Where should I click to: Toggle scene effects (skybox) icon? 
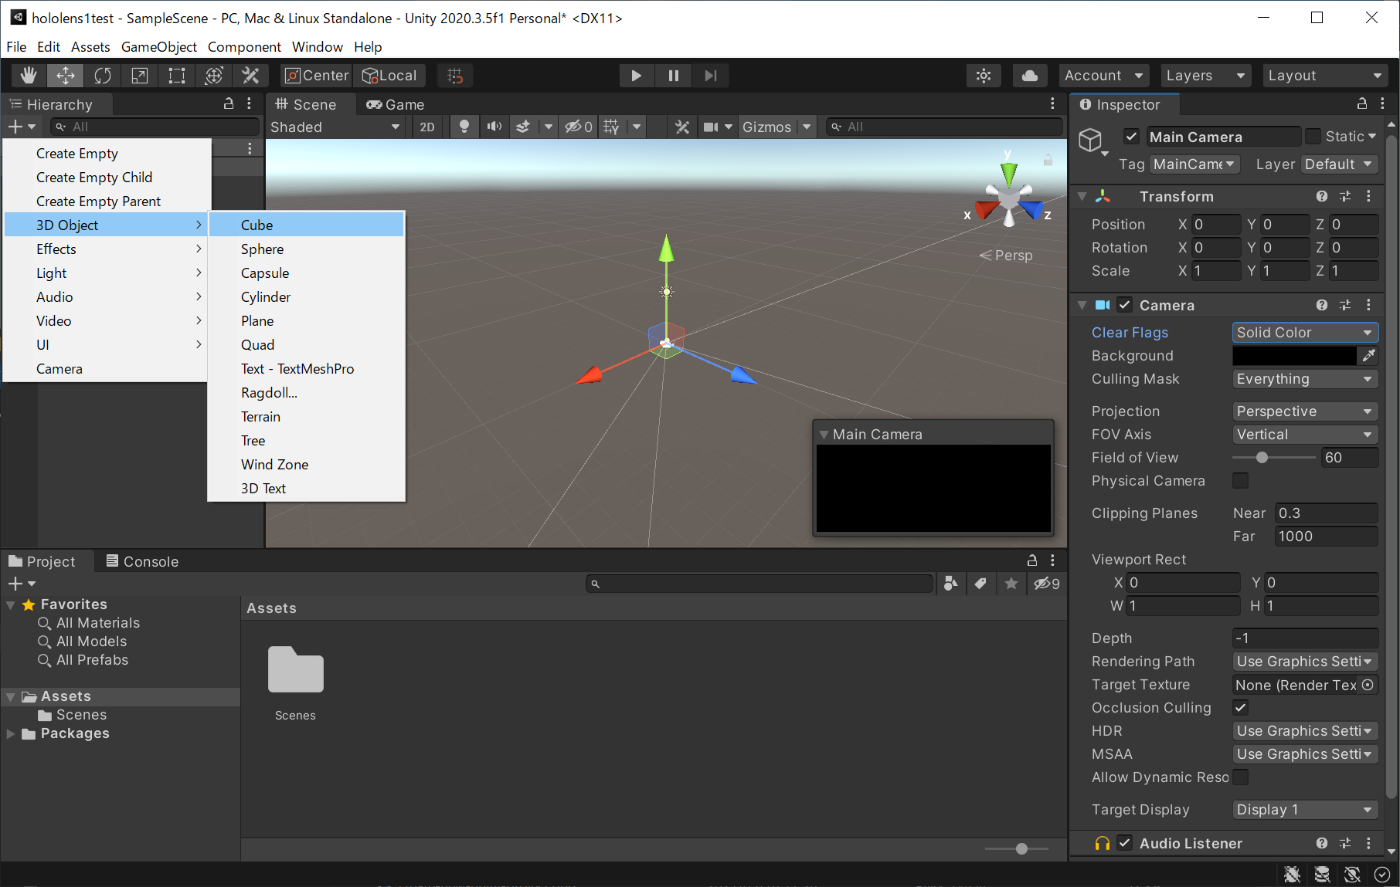point(523,127)
